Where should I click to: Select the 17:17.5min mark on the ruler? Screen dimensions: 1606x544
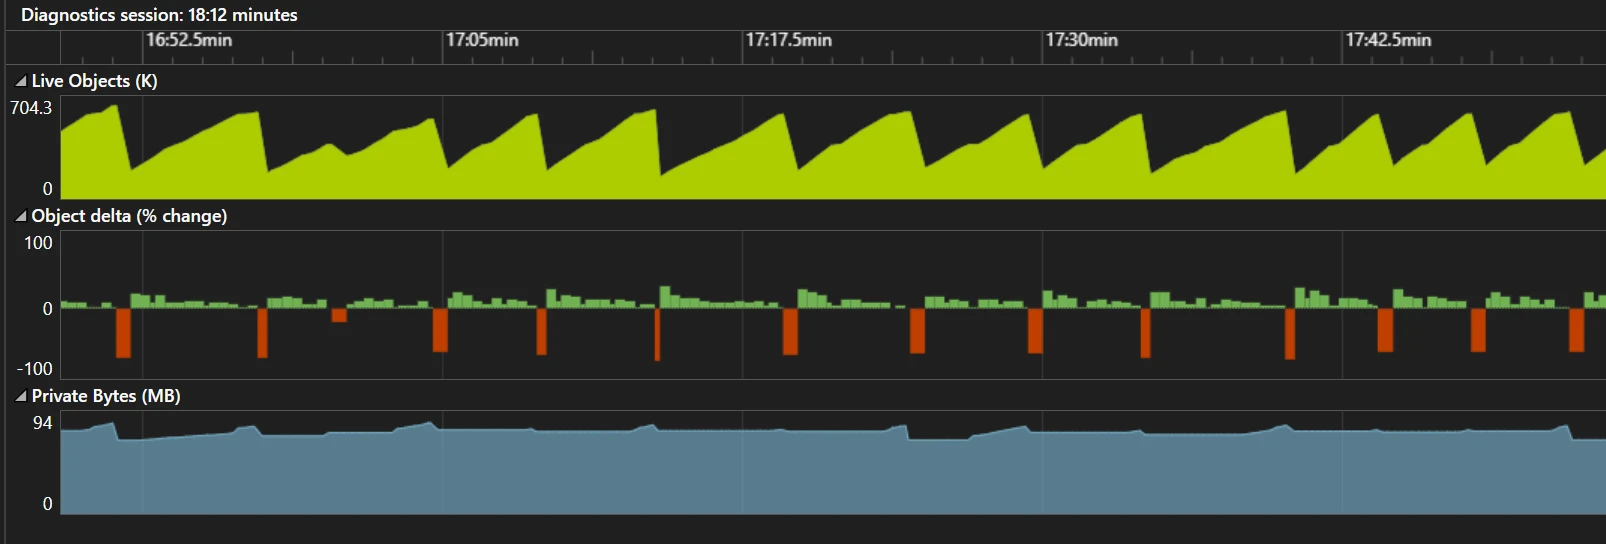(788, 40)
